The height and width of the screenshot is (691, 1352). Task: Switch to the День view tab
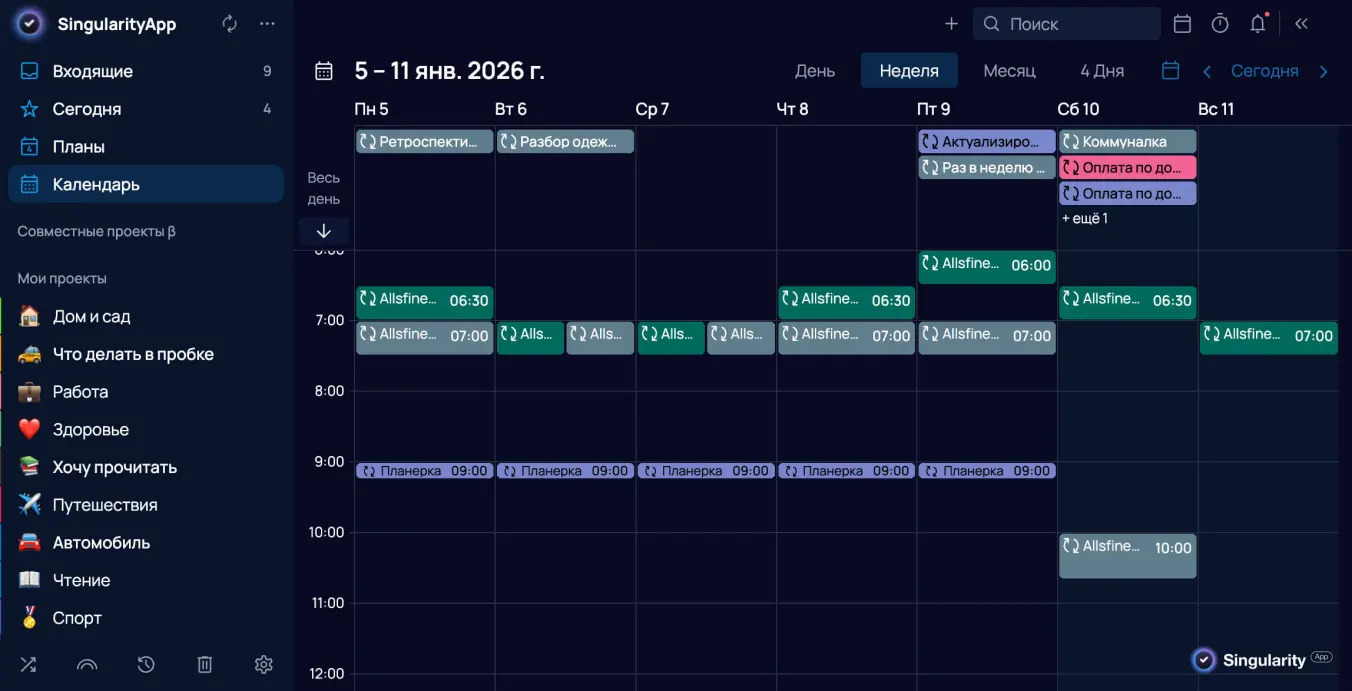(815, 70)
